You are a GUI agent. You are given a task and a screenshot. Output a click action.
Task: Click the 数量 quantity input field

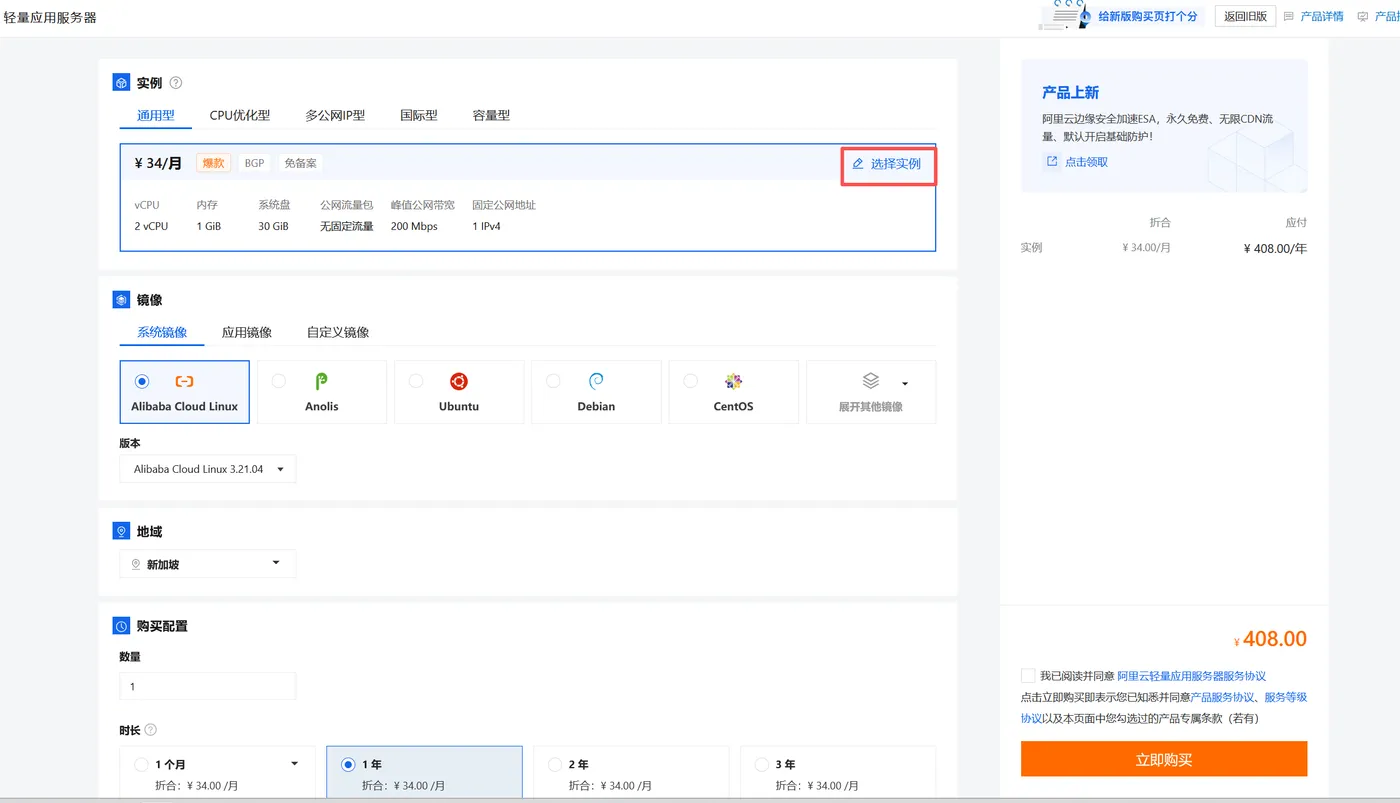207,686
